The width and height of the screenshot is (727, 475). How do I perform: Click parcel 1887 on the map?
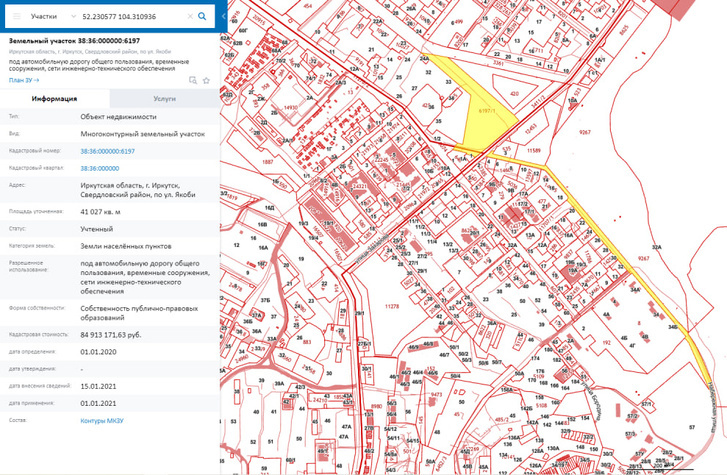click(268, 161)
